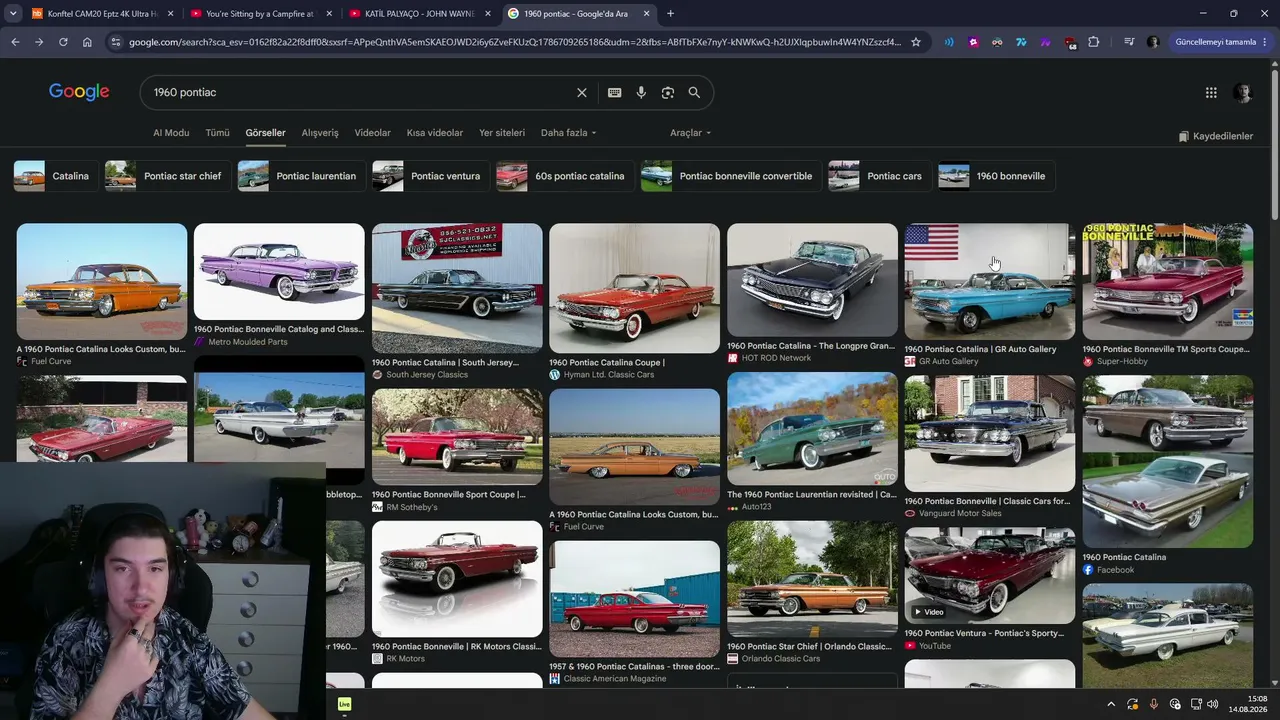
Task: Start voice search with the microphone icon
Action: point(641,92)
